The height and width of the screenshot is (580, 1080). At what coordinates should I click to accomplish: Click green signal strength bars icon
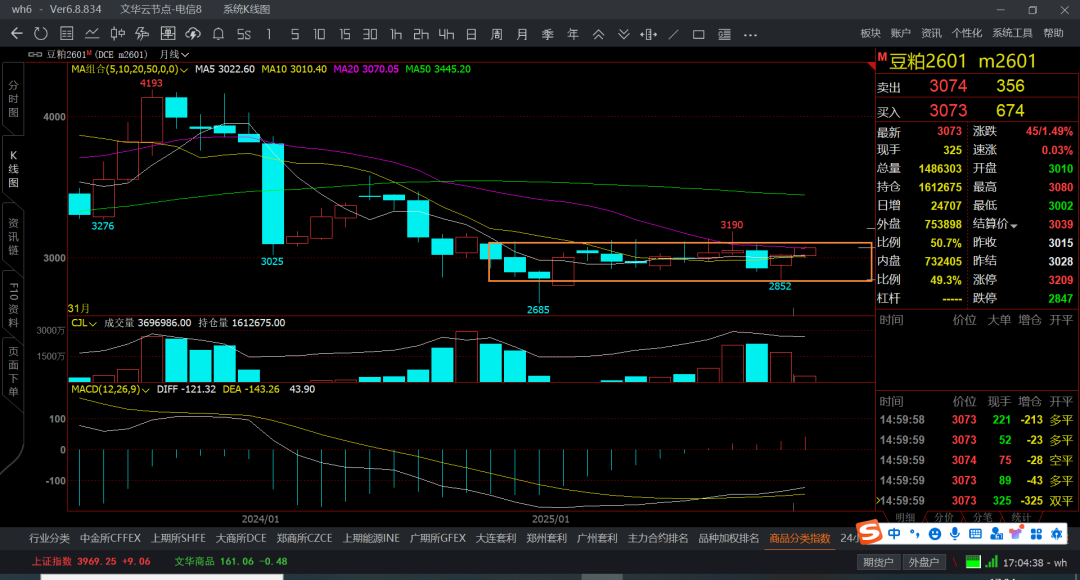click(x=991, y=562)
